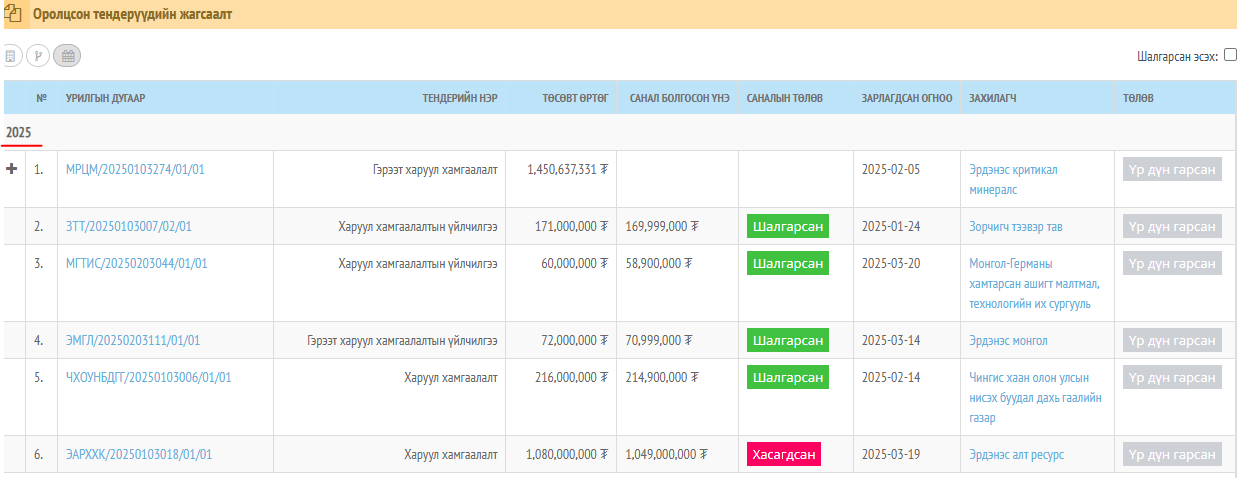Open client Эрдэнэс критикал минералс
1241x478 pixels.
point(1013,179)
